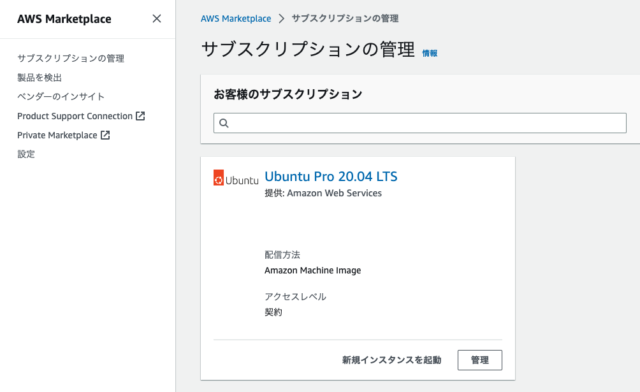Close the AWS Marketplace side panel

point(157,19)
